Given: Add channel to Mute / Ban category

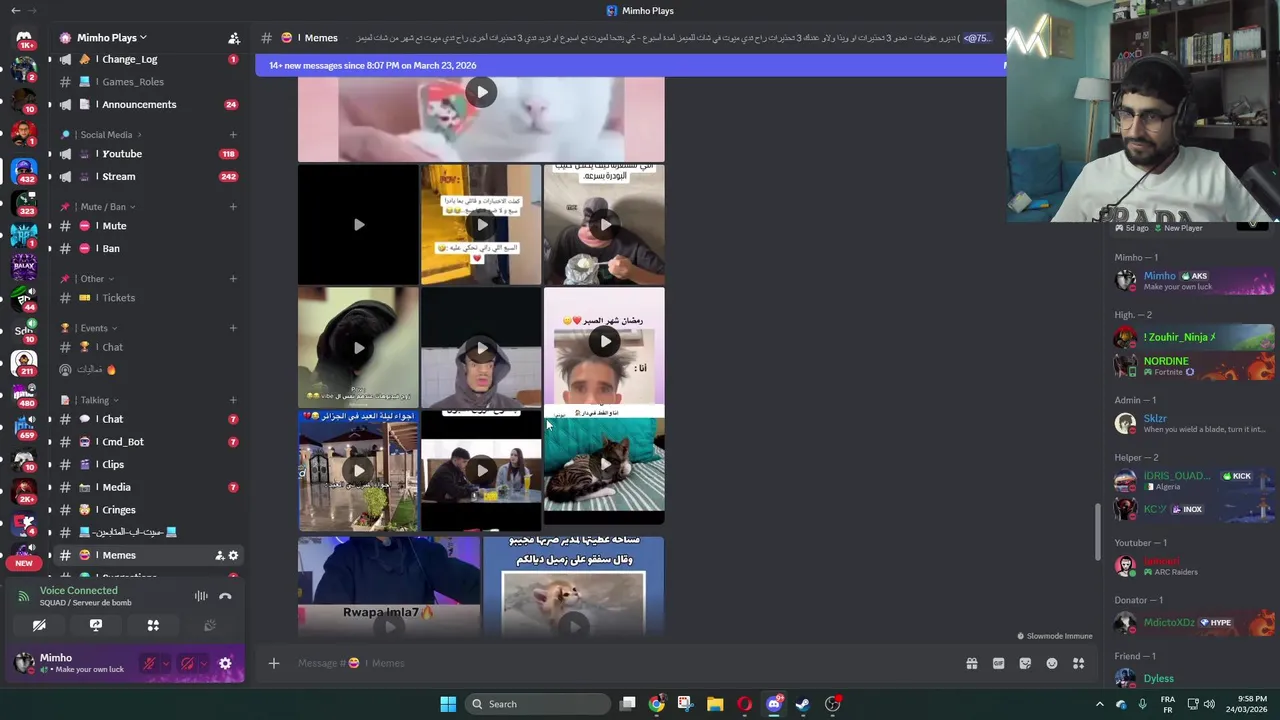Looking at the screenshot, I should click(233, 207).
